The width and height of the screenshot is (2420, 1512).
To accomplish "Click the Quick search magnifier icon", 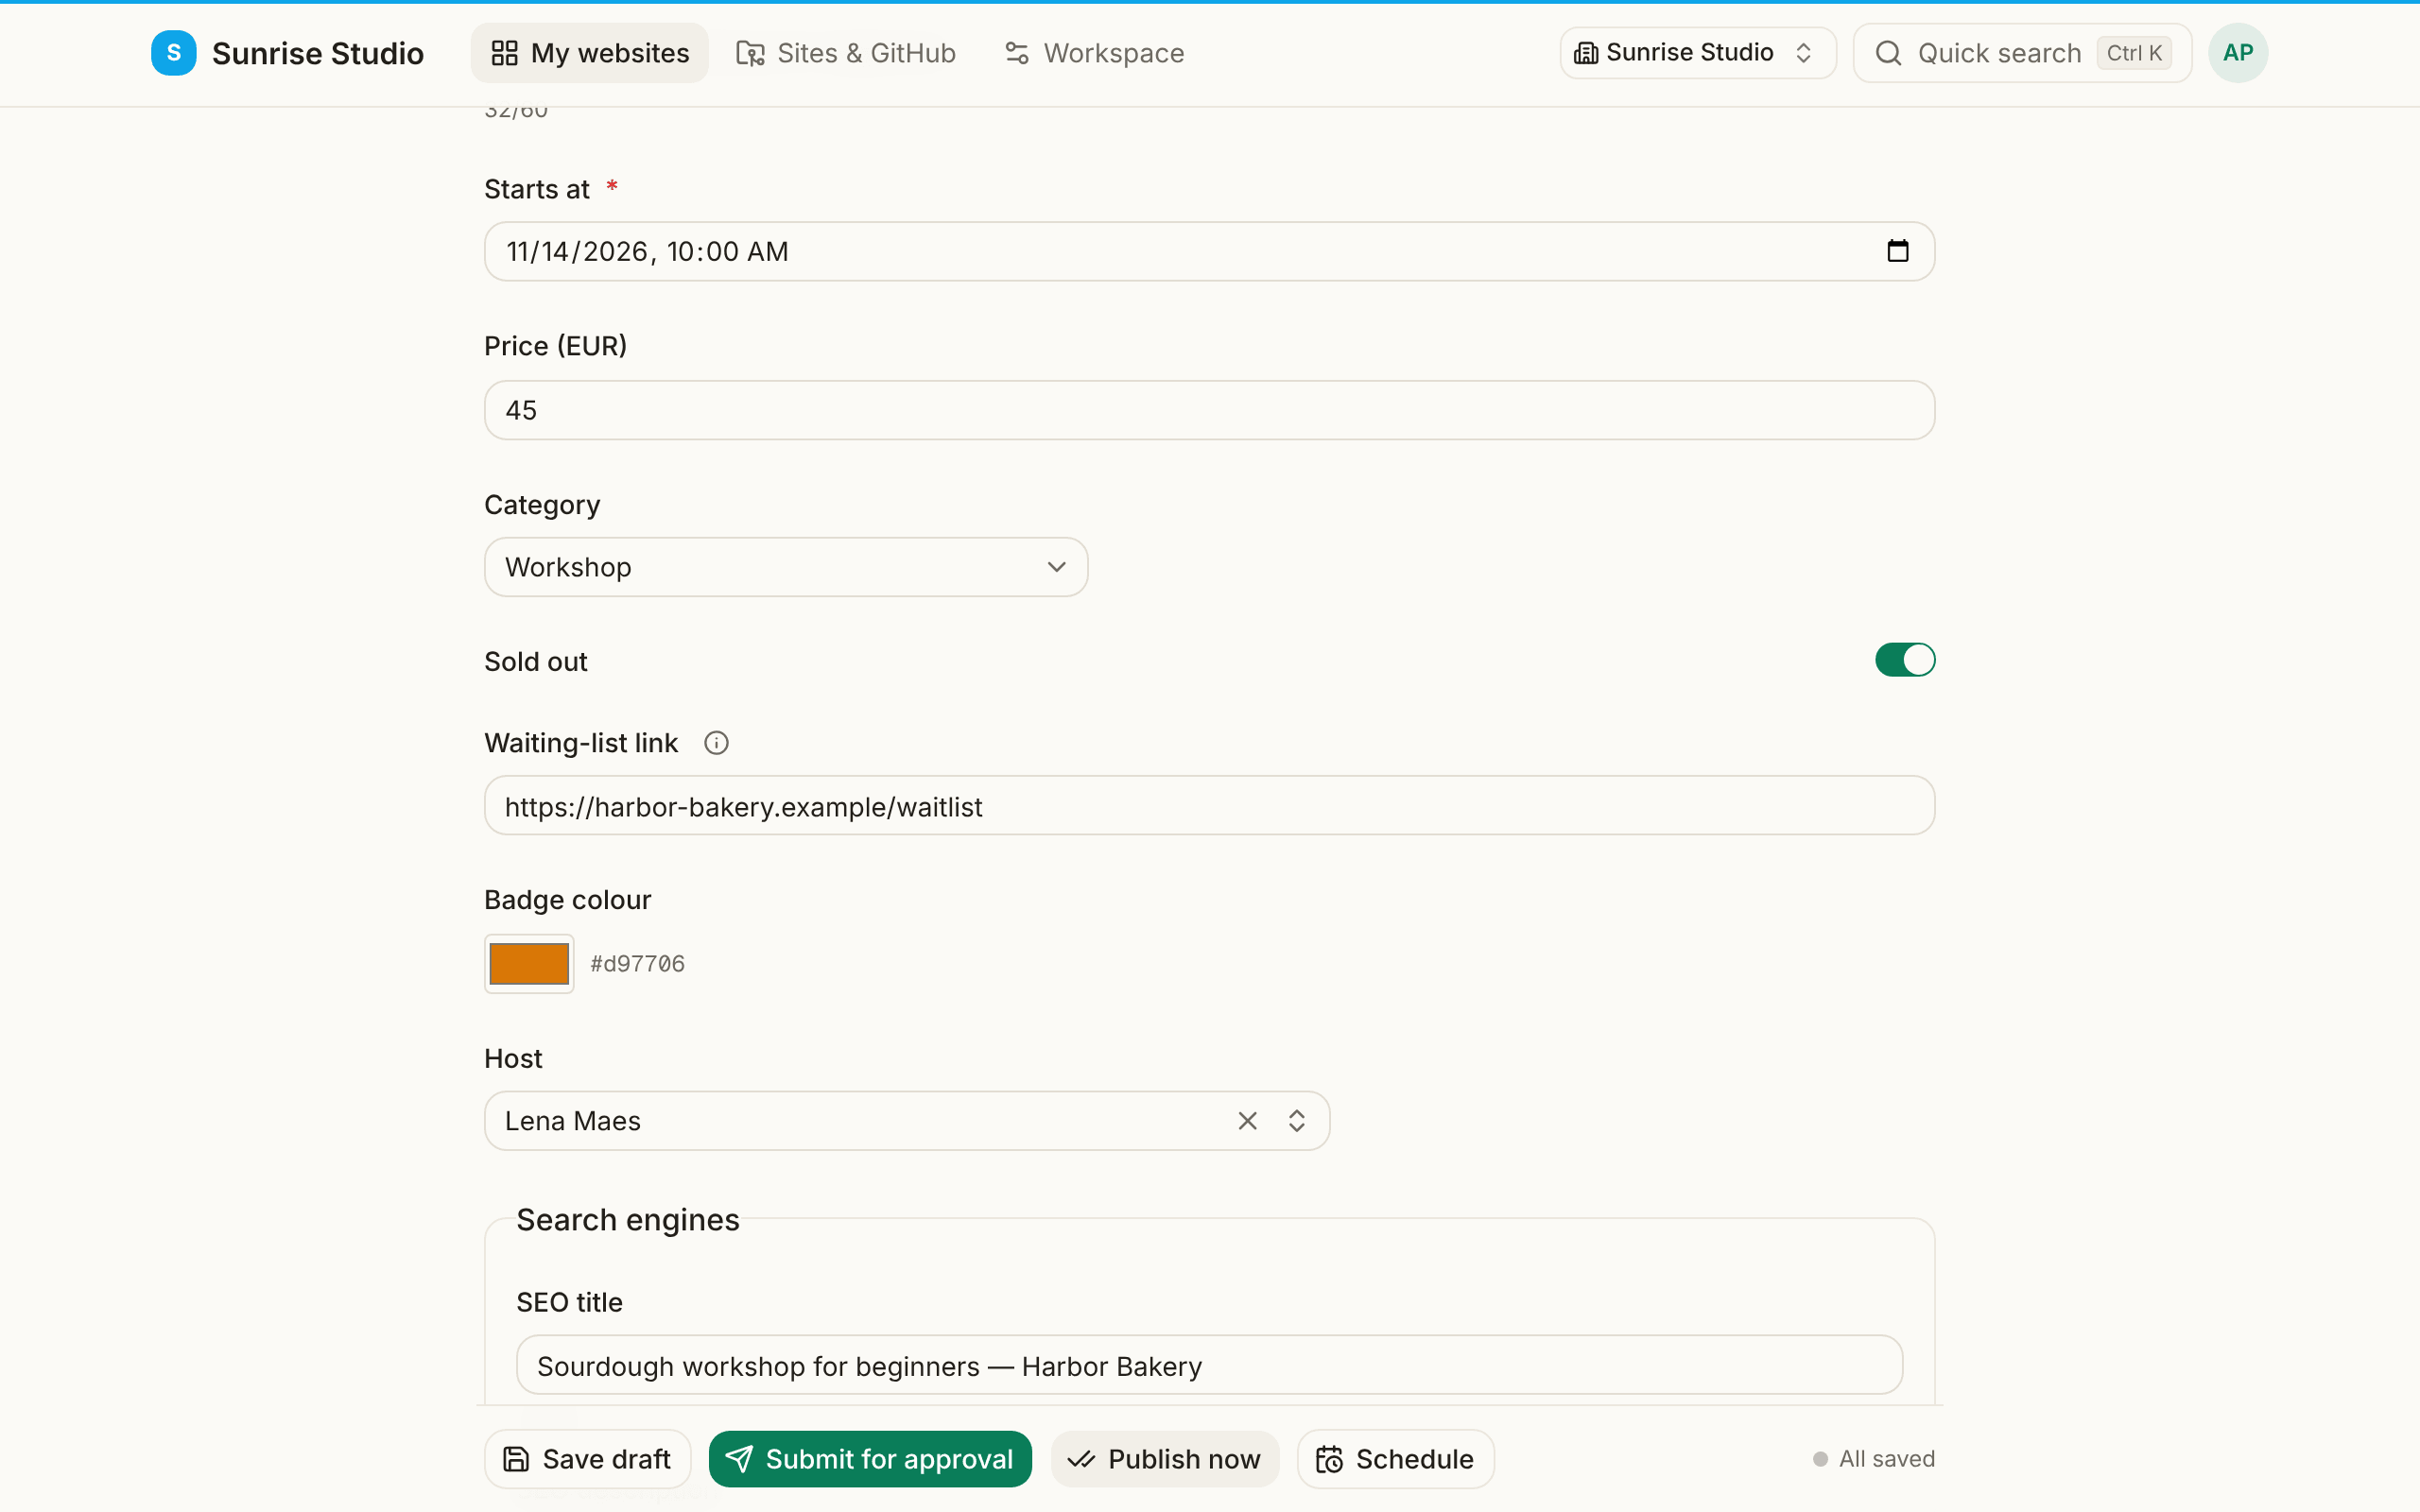I will click(1888, 53).
